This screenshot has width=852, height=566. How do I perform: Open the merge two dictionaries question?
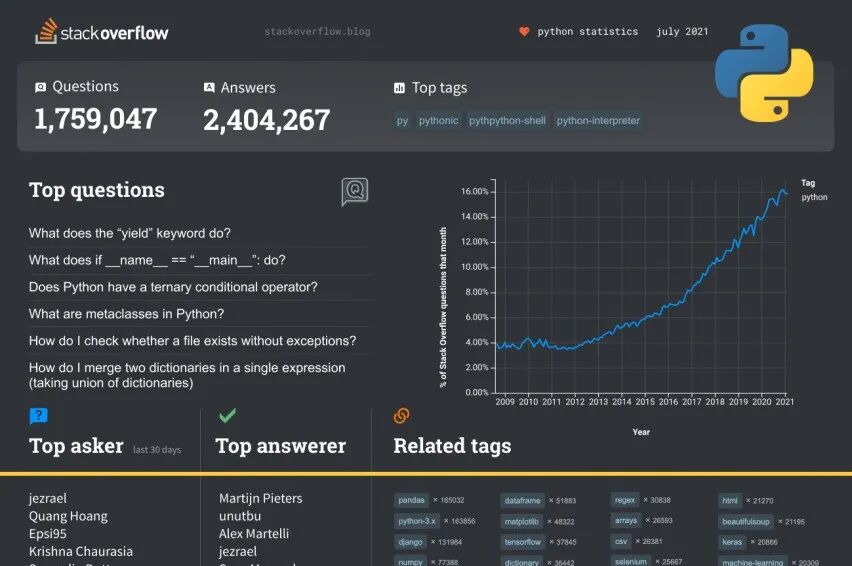tap(187, 375)
